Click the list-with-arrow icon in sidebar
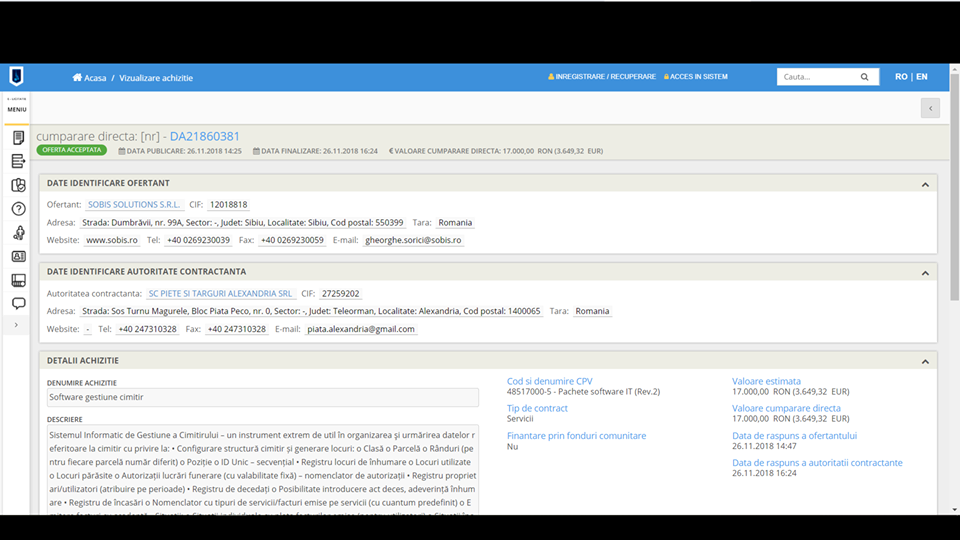 [x=18, y=161]
